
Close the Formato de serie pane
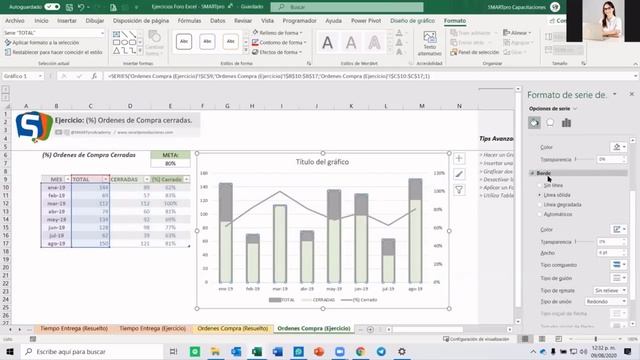click(631, 94)
